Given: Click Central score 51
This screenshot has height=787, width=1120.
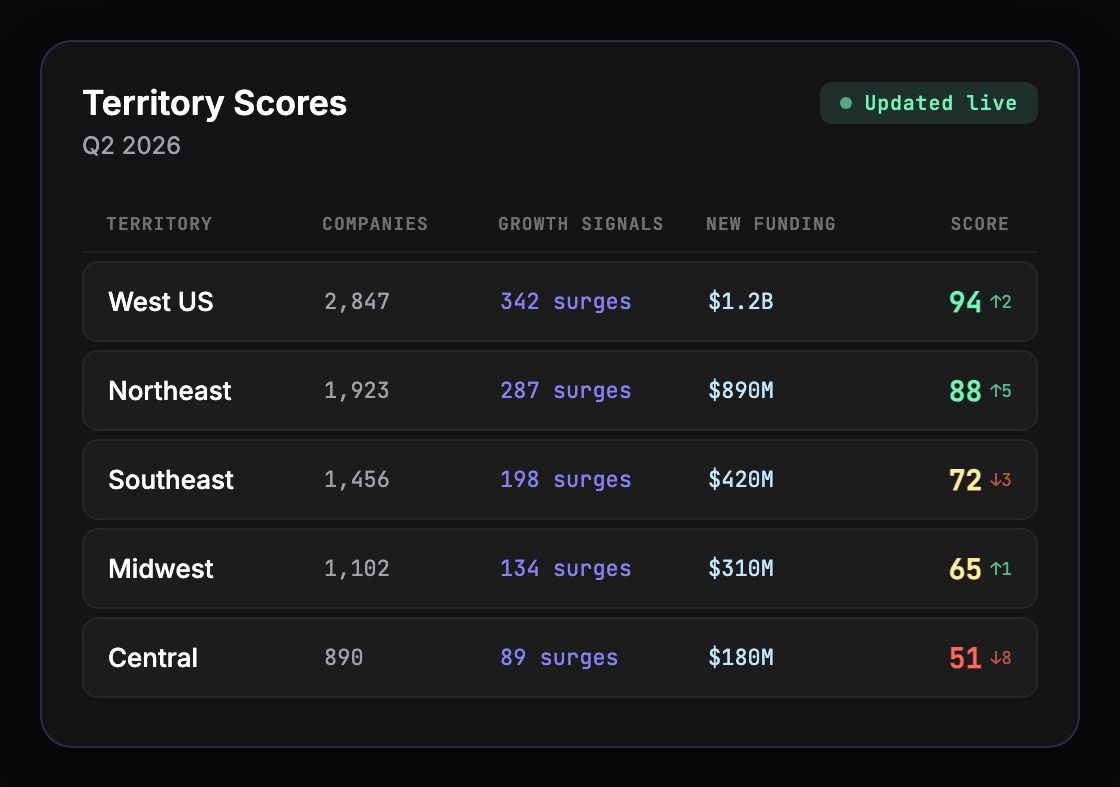Looking at the screenshot, I should [965, 658].
